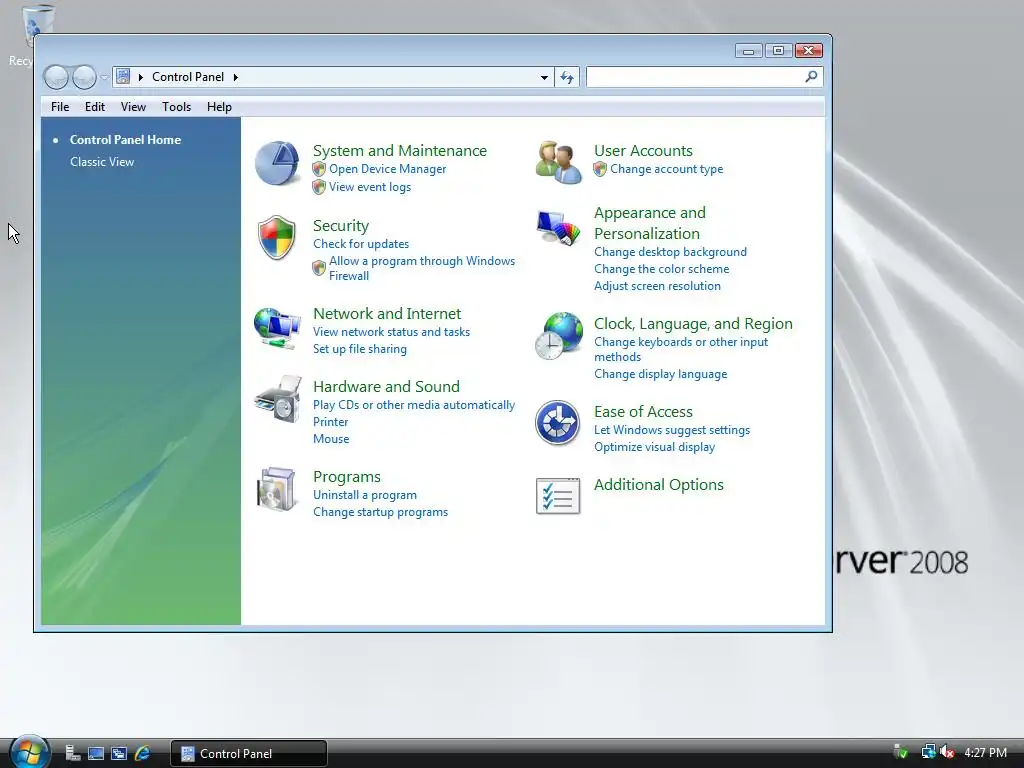This screenshot has height=768, width=1024.
Task: Launch Internet Explorer from quick launch
Action: [142, 753]
